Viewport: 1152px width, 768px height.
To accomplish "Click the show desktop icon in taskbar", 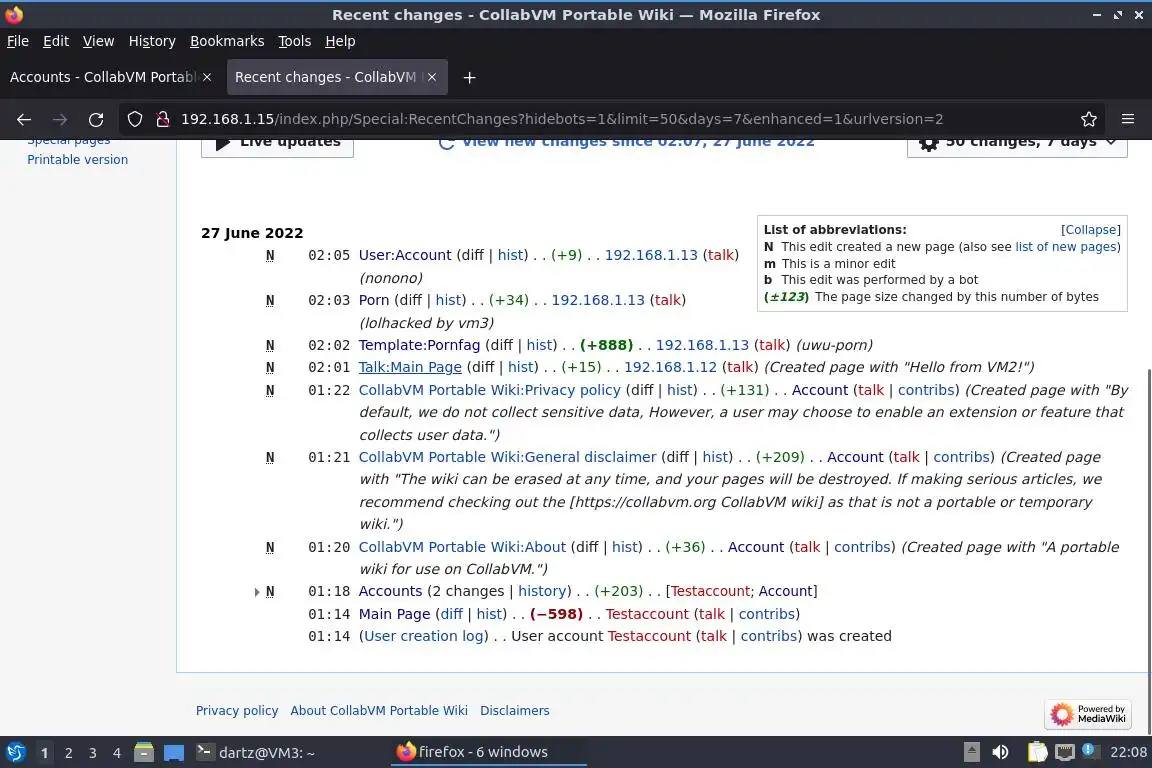I will pos(174,753).
